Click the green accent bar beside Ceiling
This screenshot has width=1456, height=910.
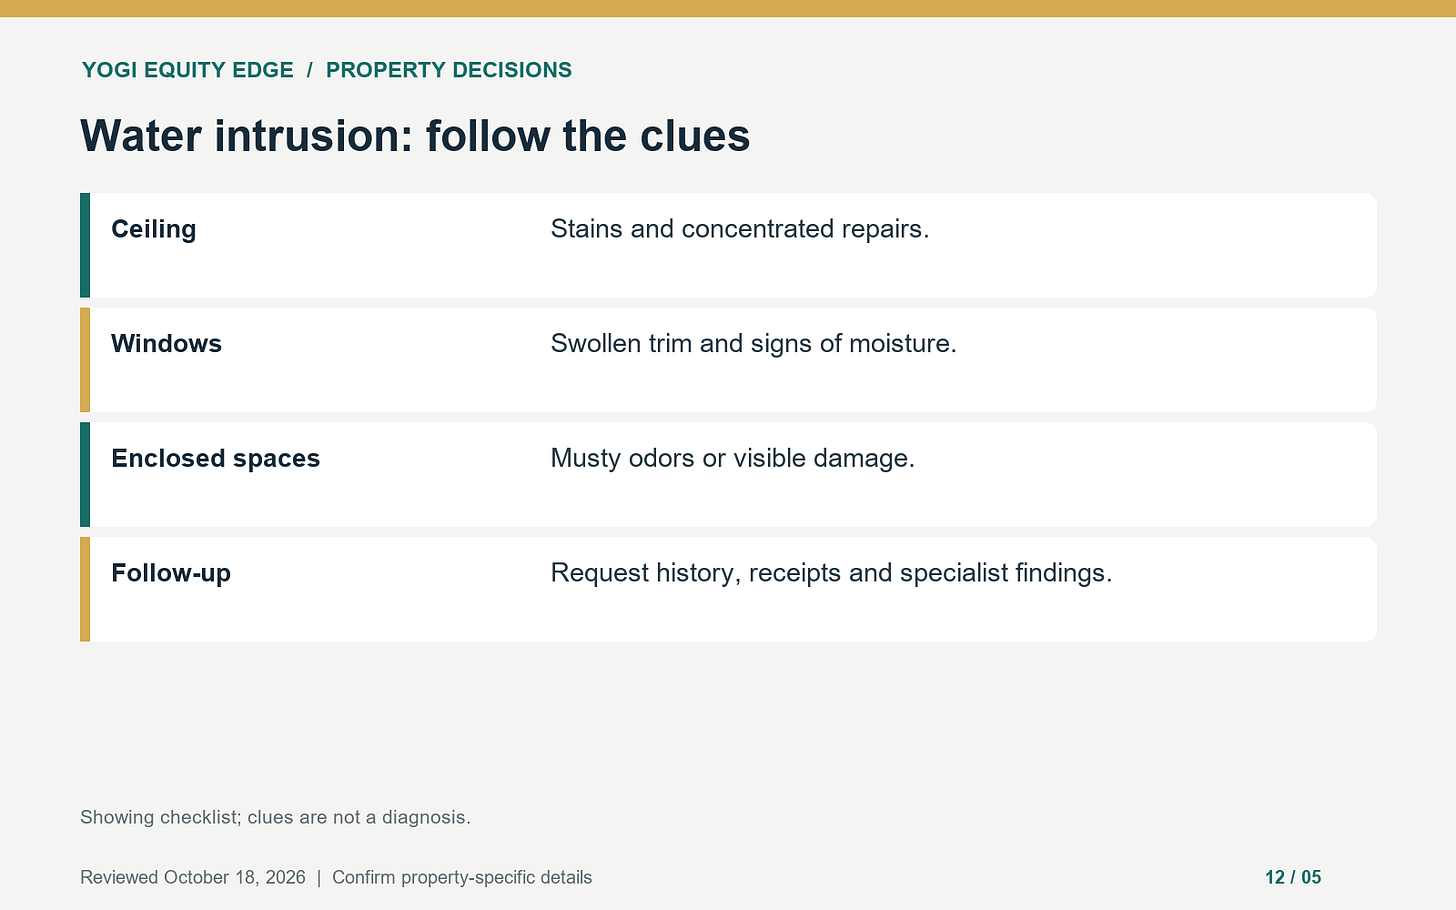pyautogui.click(x=85, y=245)
